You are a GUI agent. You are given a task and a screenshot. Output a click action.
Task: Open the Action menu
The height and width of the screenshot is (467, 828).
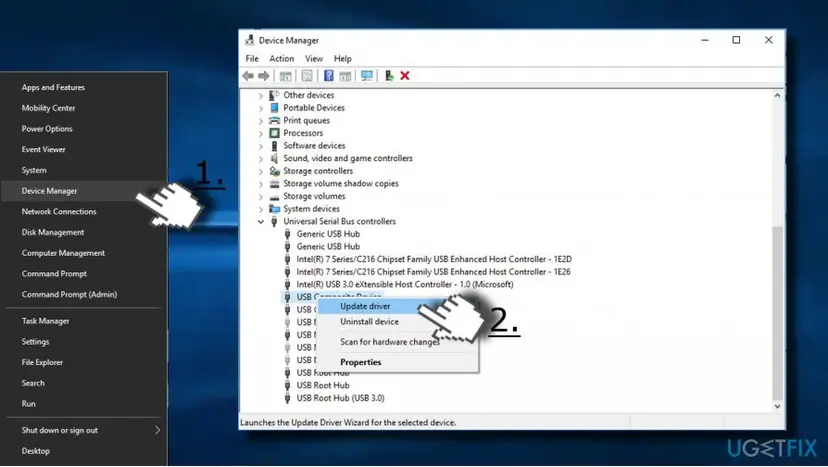(281, 59)
